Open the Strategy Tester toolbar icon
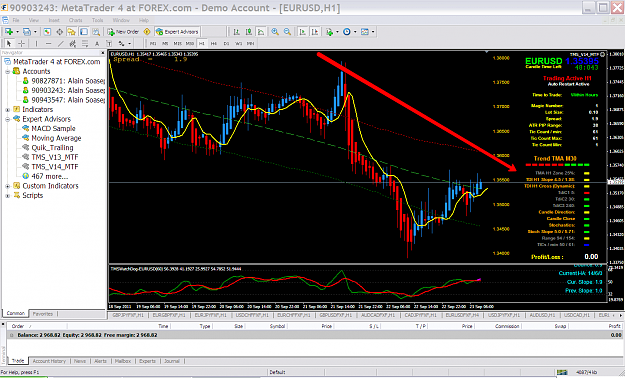 click(96, 32)
